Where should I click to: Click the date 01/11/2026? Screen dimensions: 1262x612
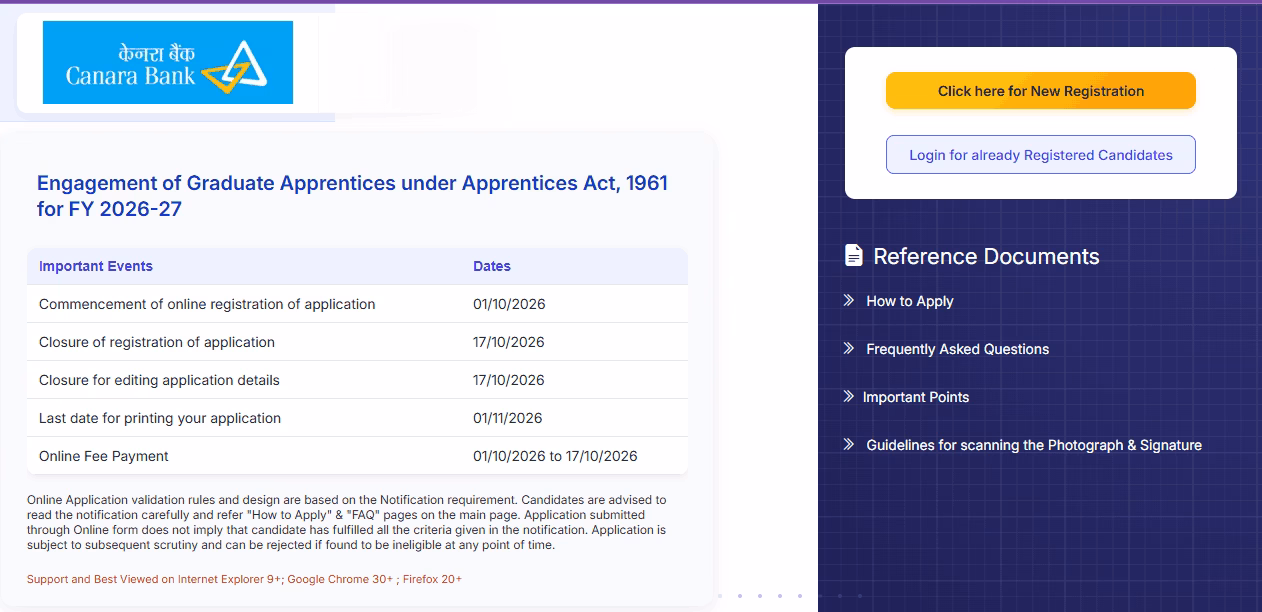(508, 418)
